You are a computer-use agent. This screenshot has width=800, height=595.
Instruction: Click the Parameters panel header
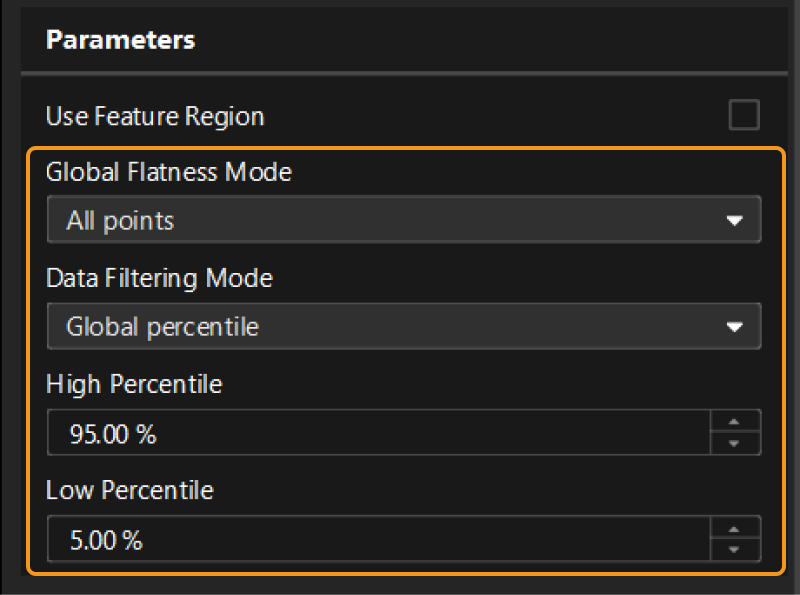121,40
